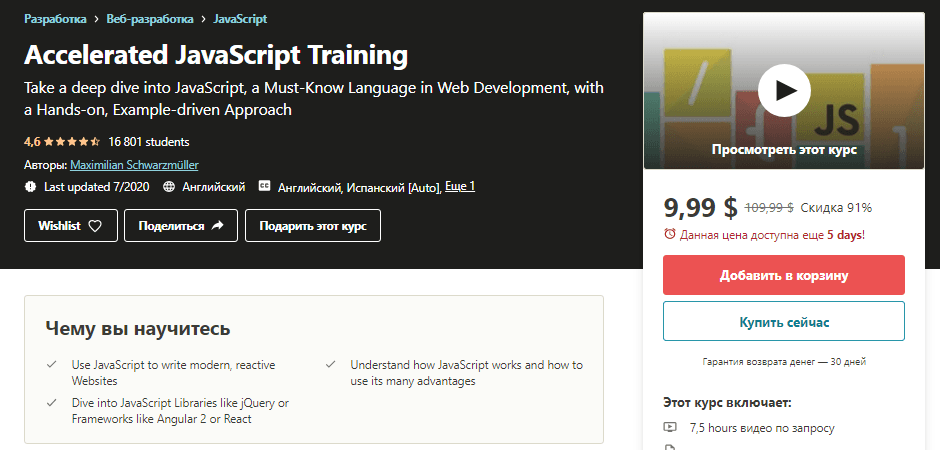The height and width of the screenshot is (450, 940).
Task: Click the globe language icon
Action: (x=169, y=187)
